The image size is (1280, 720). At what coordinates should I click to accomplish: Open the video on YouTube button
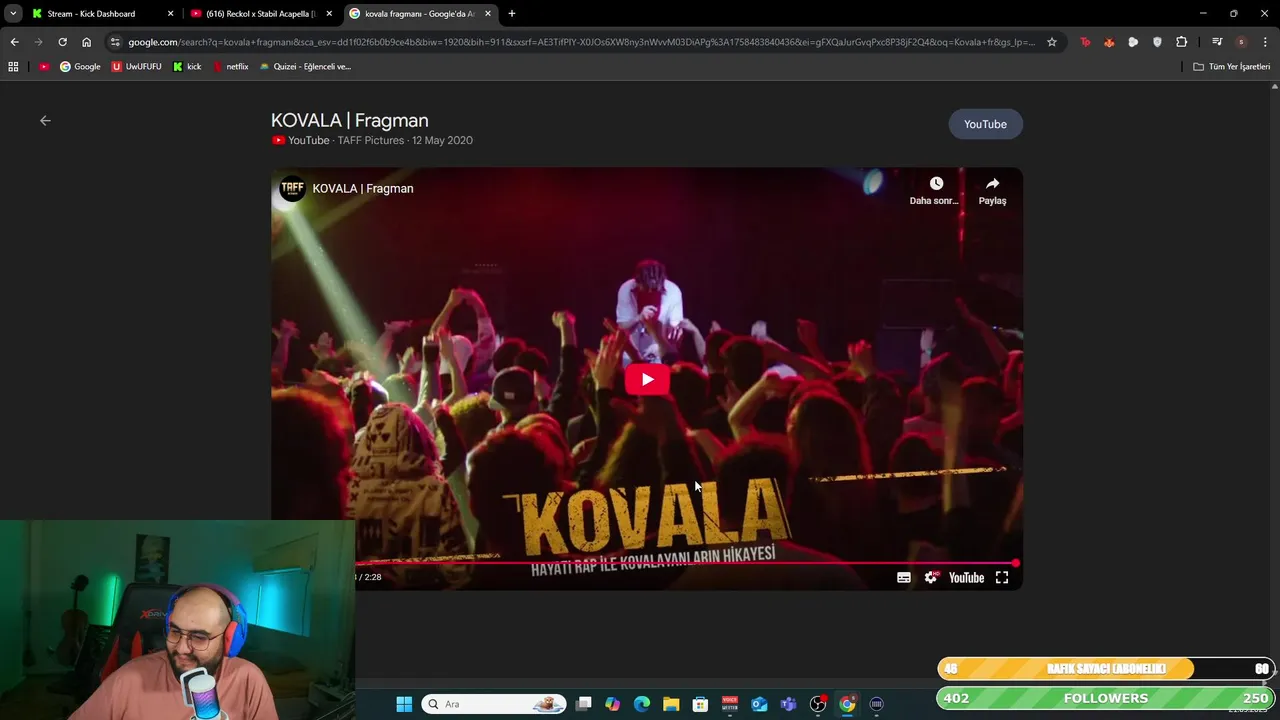[985, 124]
